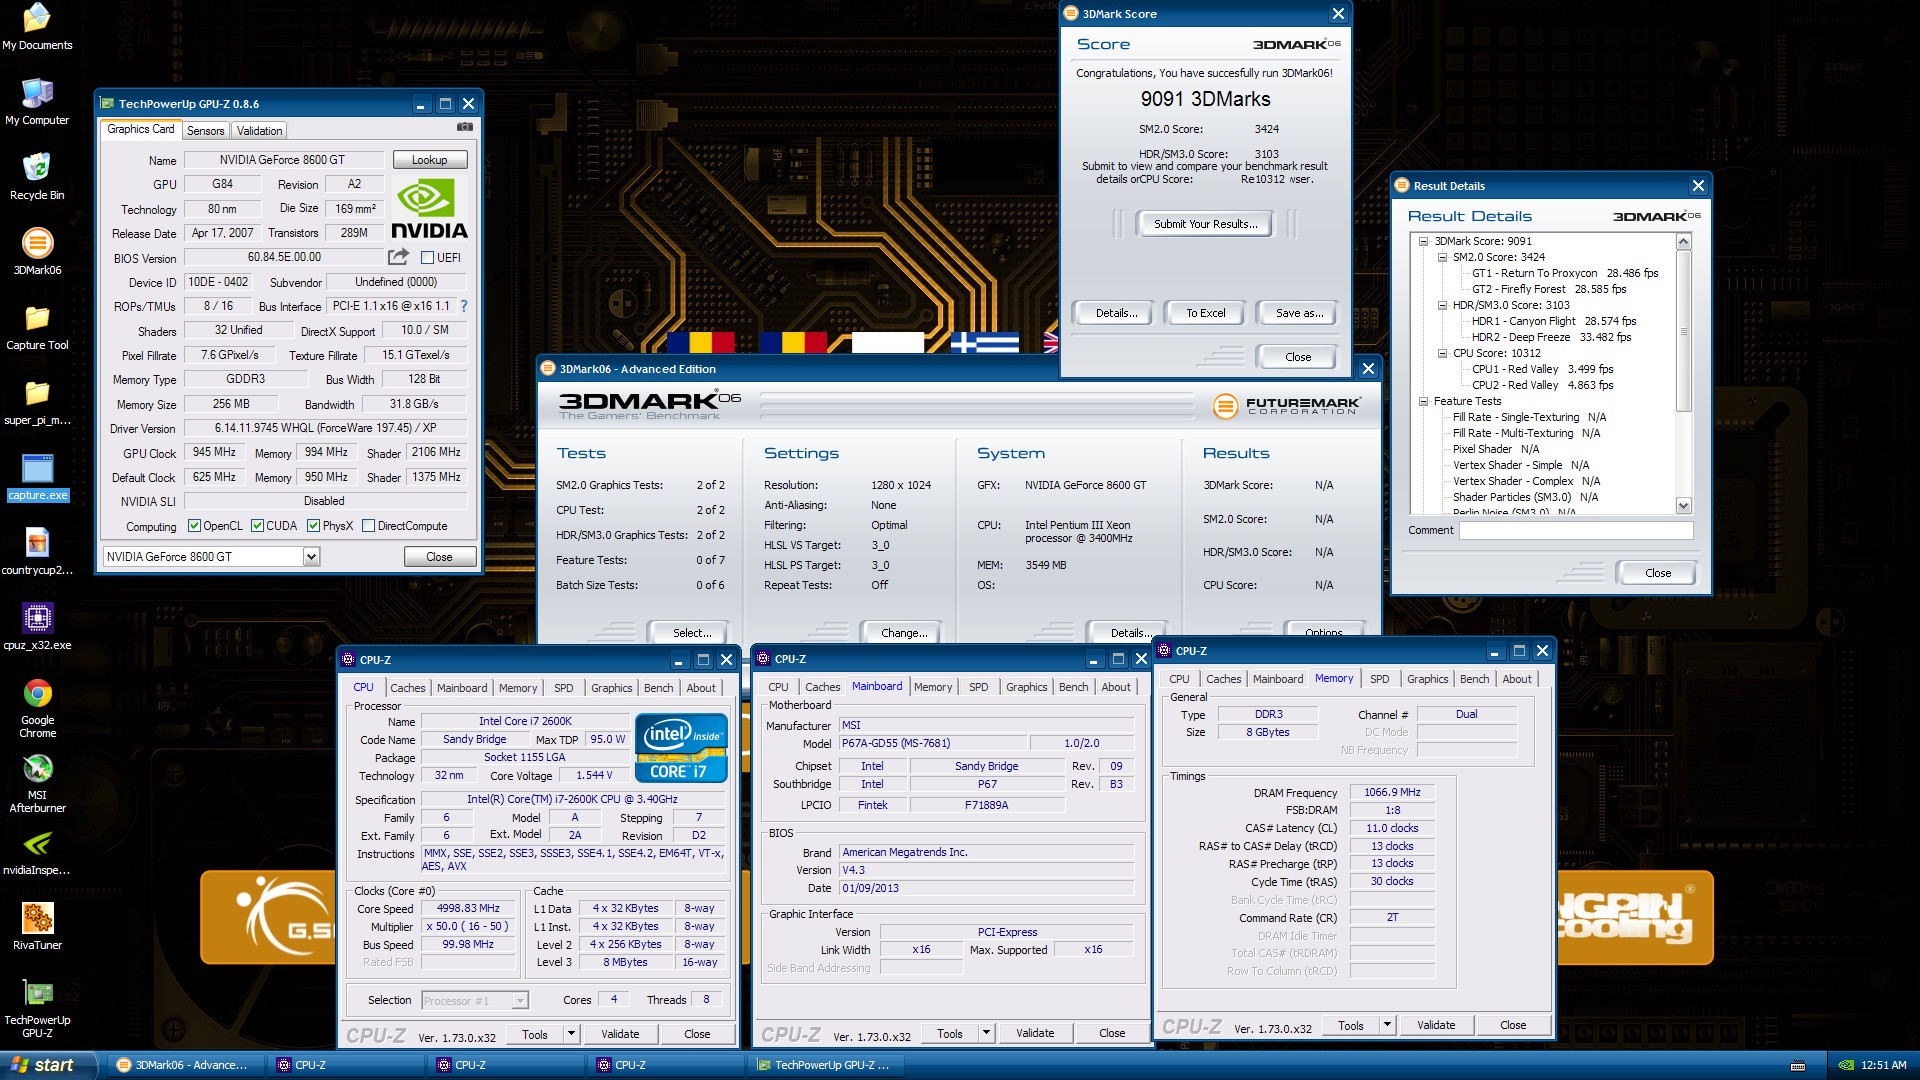Collapse the Feature Tests tree node
Screen dimensions: 1920x1080
pos(1423,401)
